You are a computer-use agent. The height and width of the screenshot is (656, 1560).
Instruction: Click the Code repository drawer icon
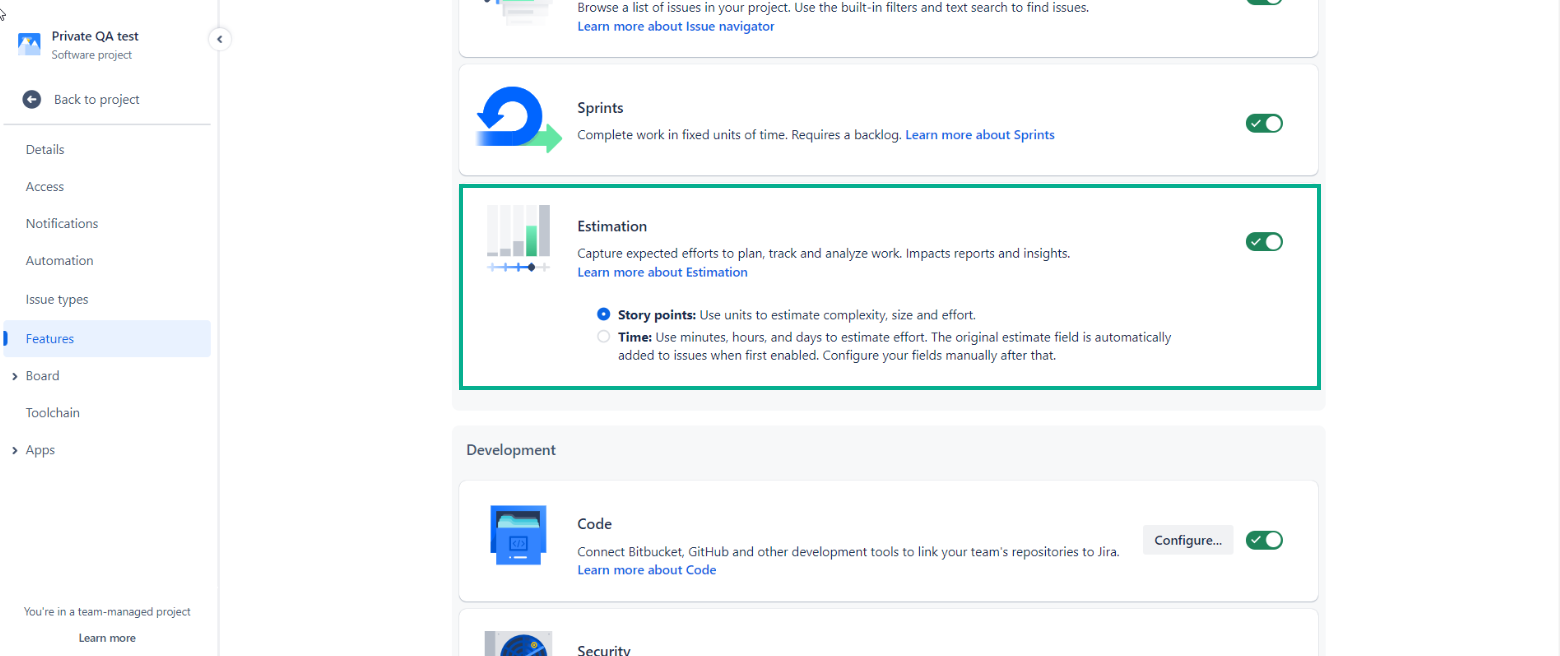point(518,535)
